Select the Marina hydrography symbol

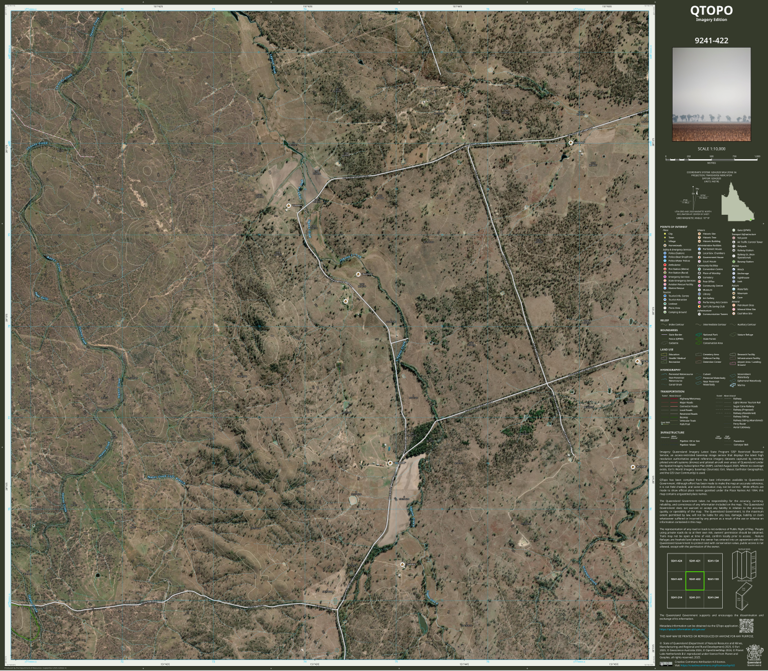733,385
